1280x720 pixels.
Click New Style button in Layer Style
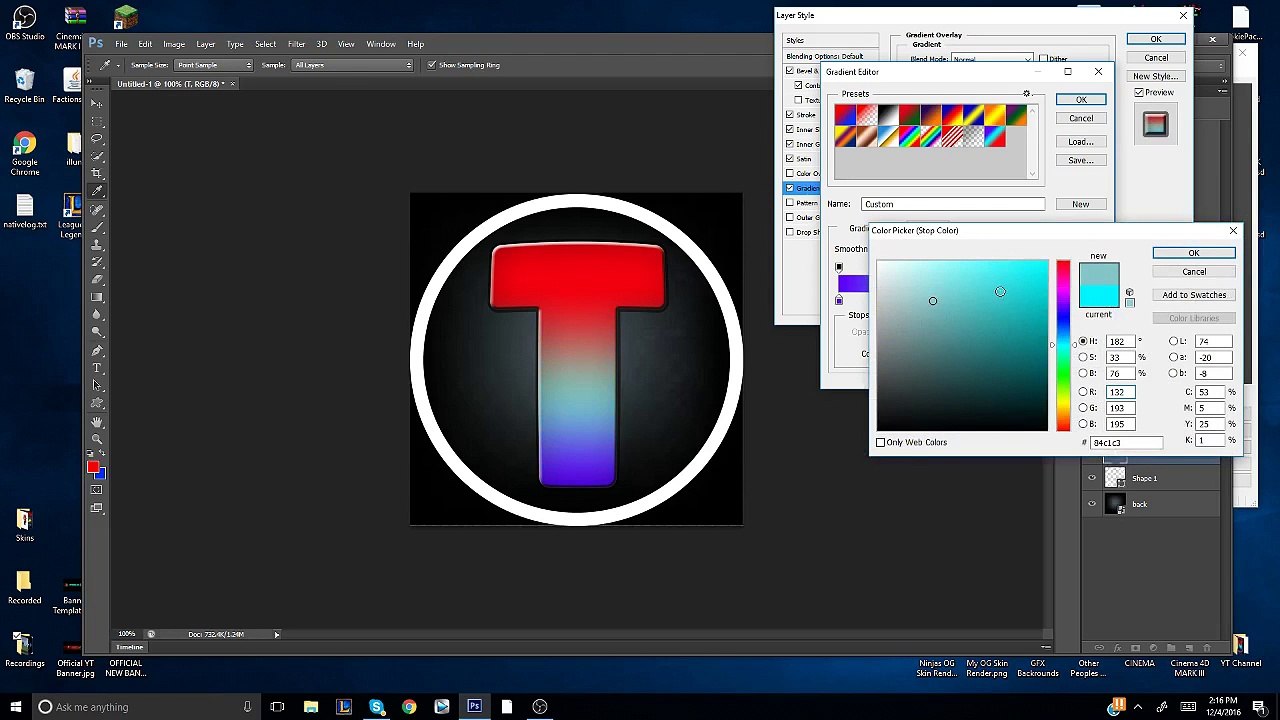click(x=1155, y=76)
